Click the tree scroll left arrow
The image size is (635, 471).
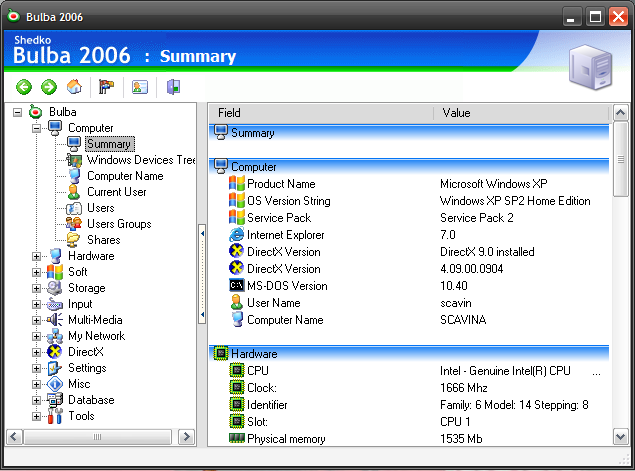[14, 437]
